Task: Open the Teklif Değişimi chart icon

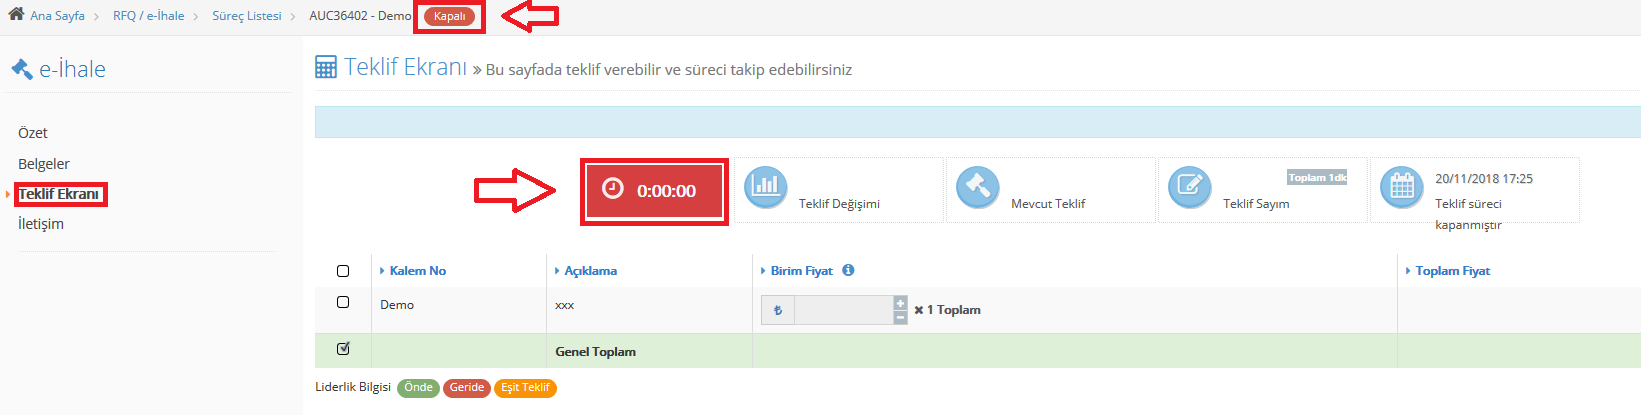Action: pyautogui.click(x=766, y=187)
